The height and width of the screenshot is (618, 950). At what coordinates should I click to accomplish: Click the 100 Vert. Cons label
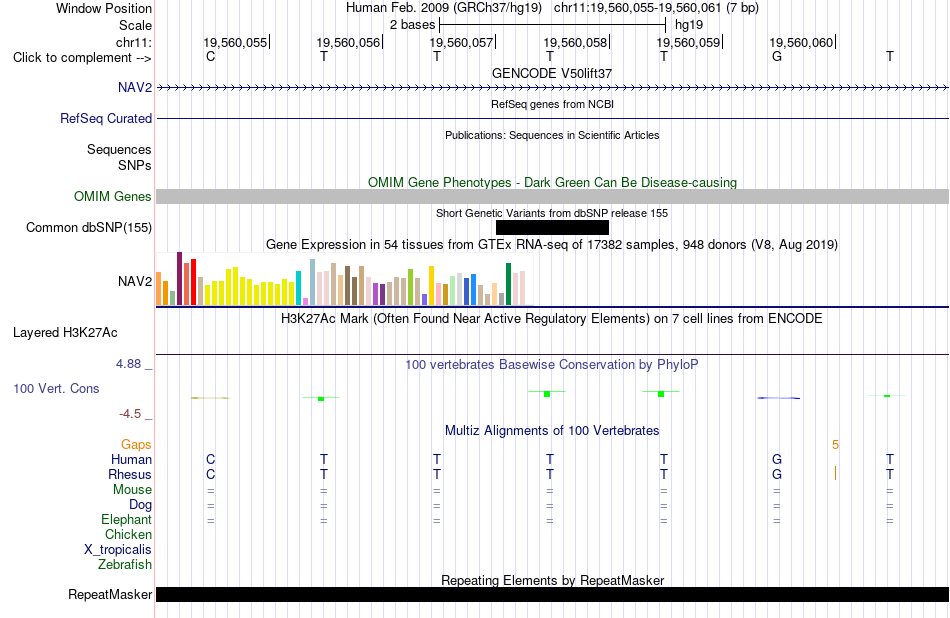56,388
